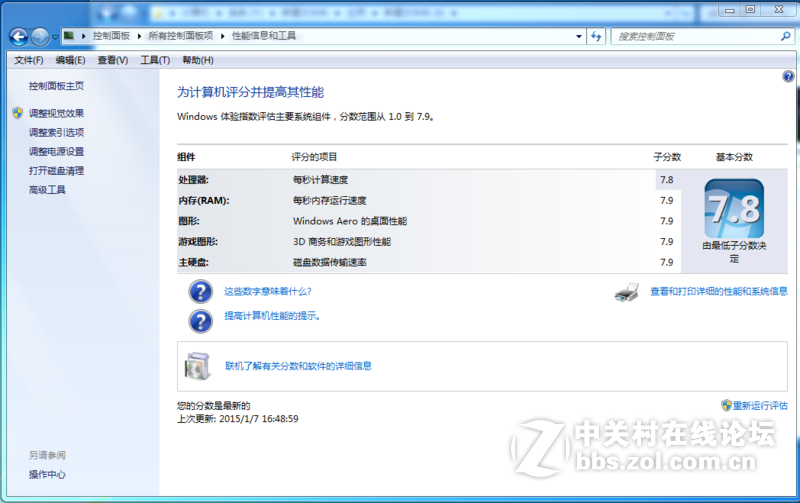Click the refresh button beside address bar
Screen dimensions: 800x503
tap(596, 36)
